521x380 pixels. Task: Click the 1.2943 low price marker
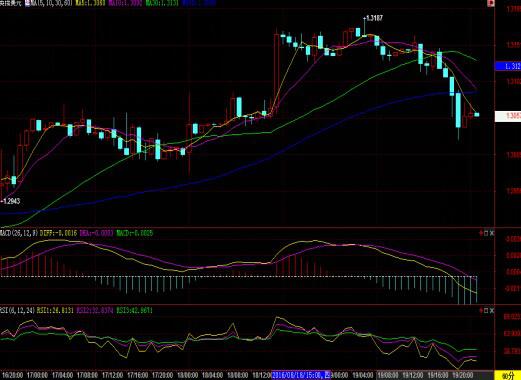point(11,201)
